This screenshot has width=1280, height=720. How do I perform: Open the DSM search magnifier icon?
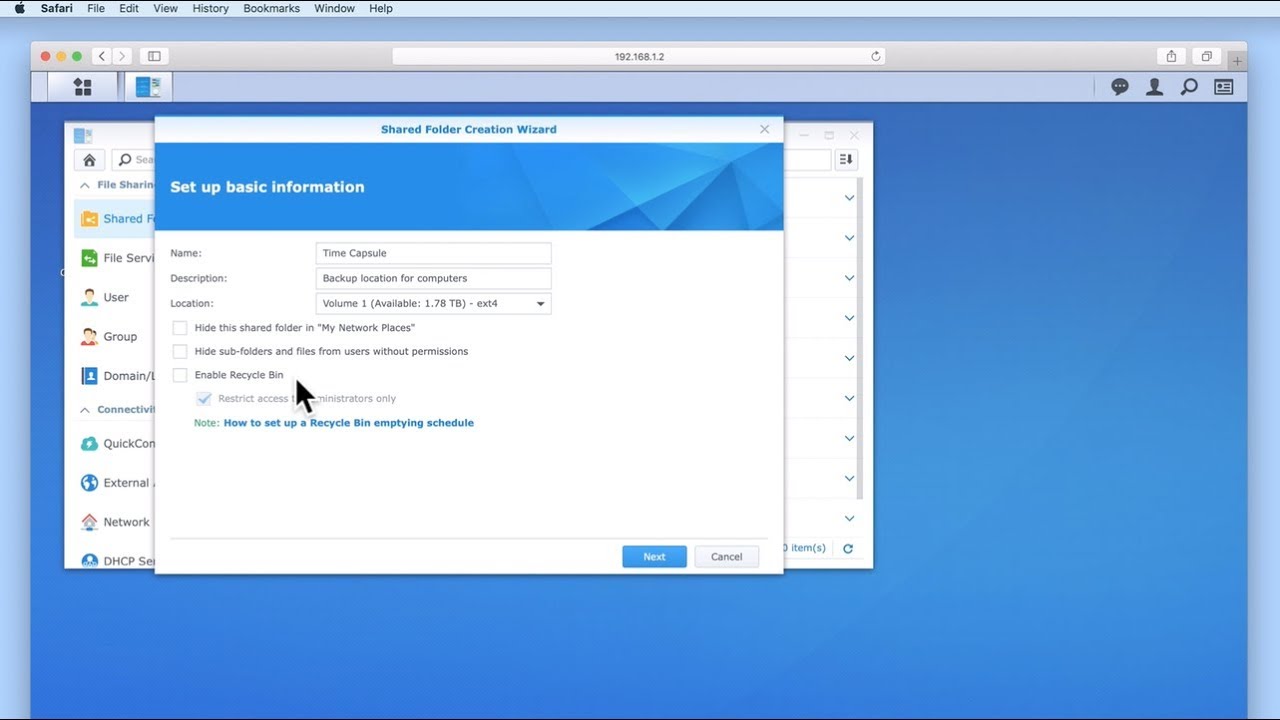point(1189,87)
